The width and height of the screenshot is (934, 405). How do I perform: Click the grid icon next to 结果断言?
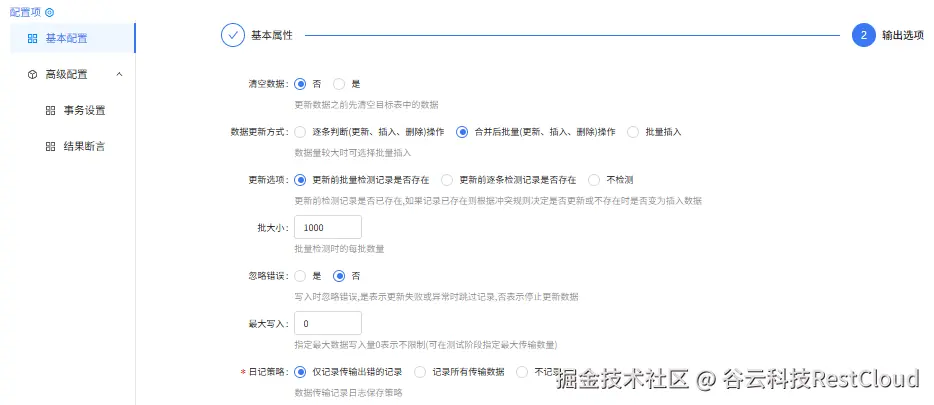(x=51, y=147)
